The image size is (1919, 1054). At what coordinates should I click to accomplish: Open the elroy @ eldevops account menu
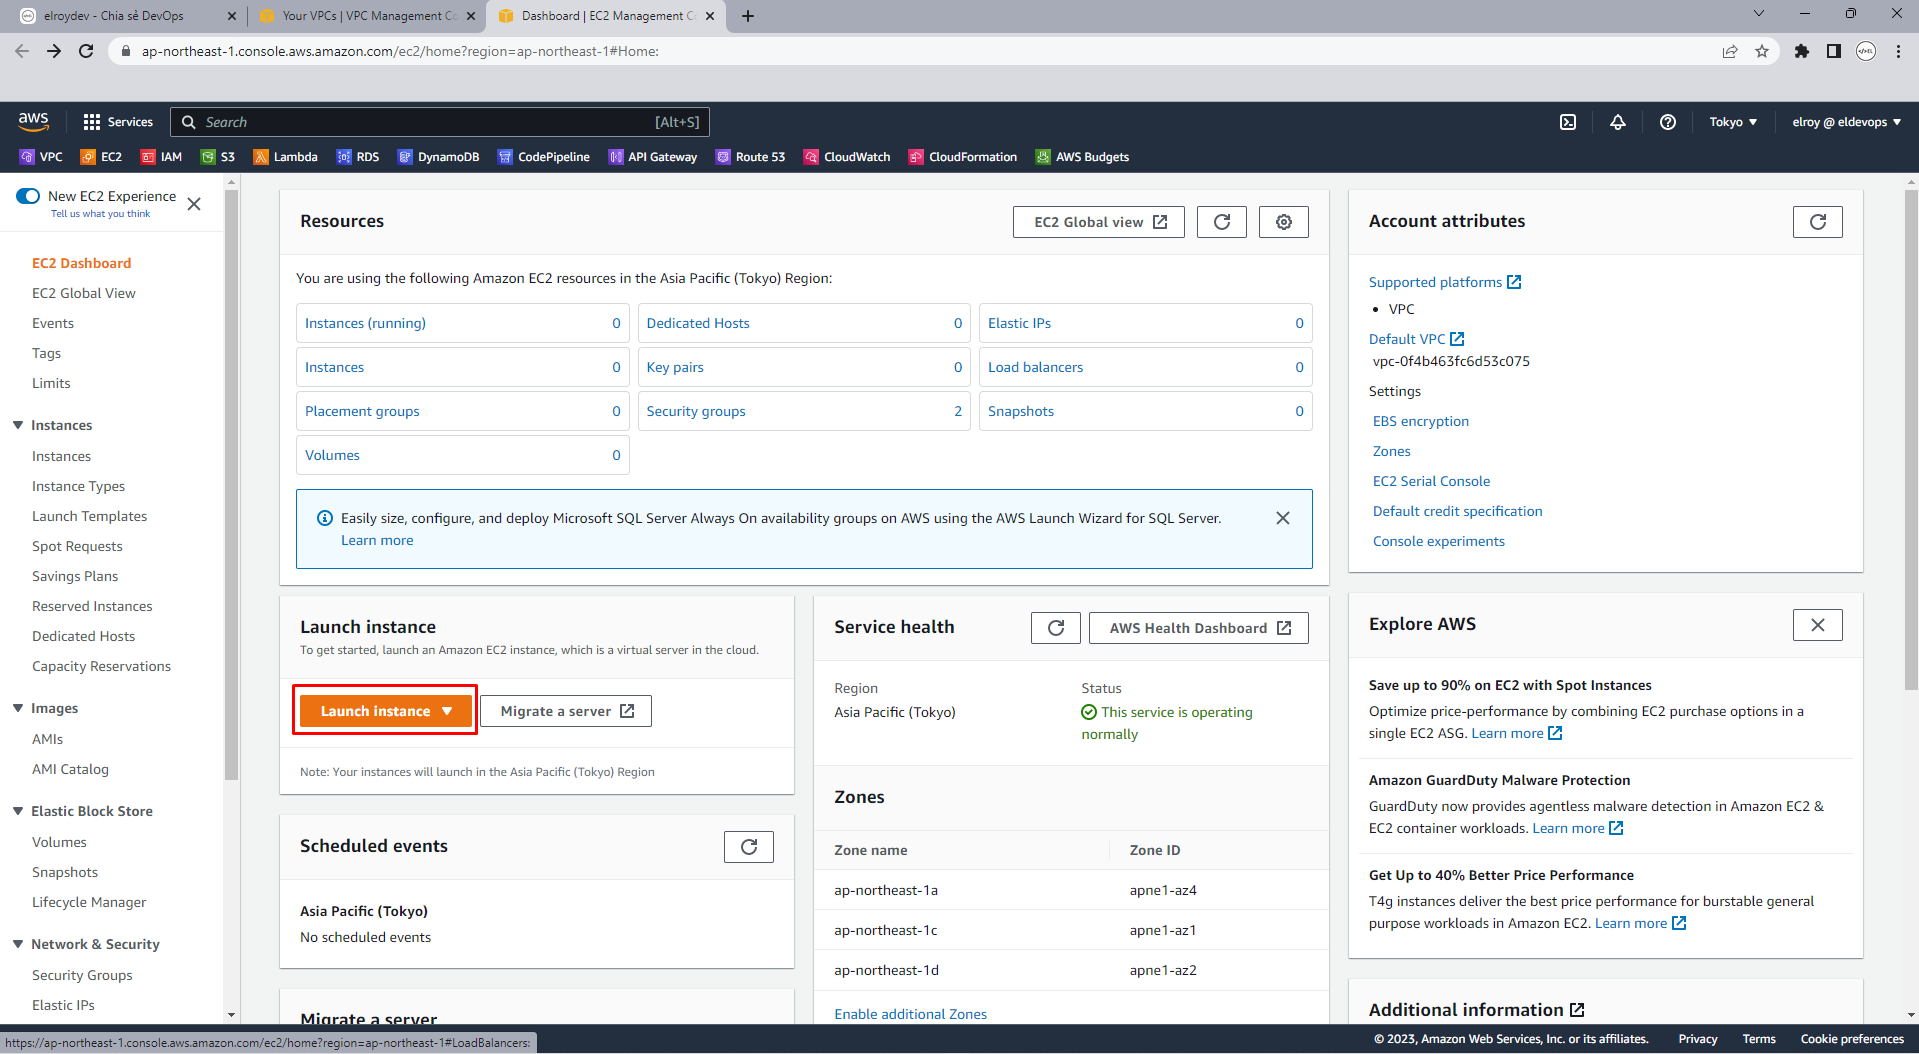pyautogui.click(x=1847, y=122)
